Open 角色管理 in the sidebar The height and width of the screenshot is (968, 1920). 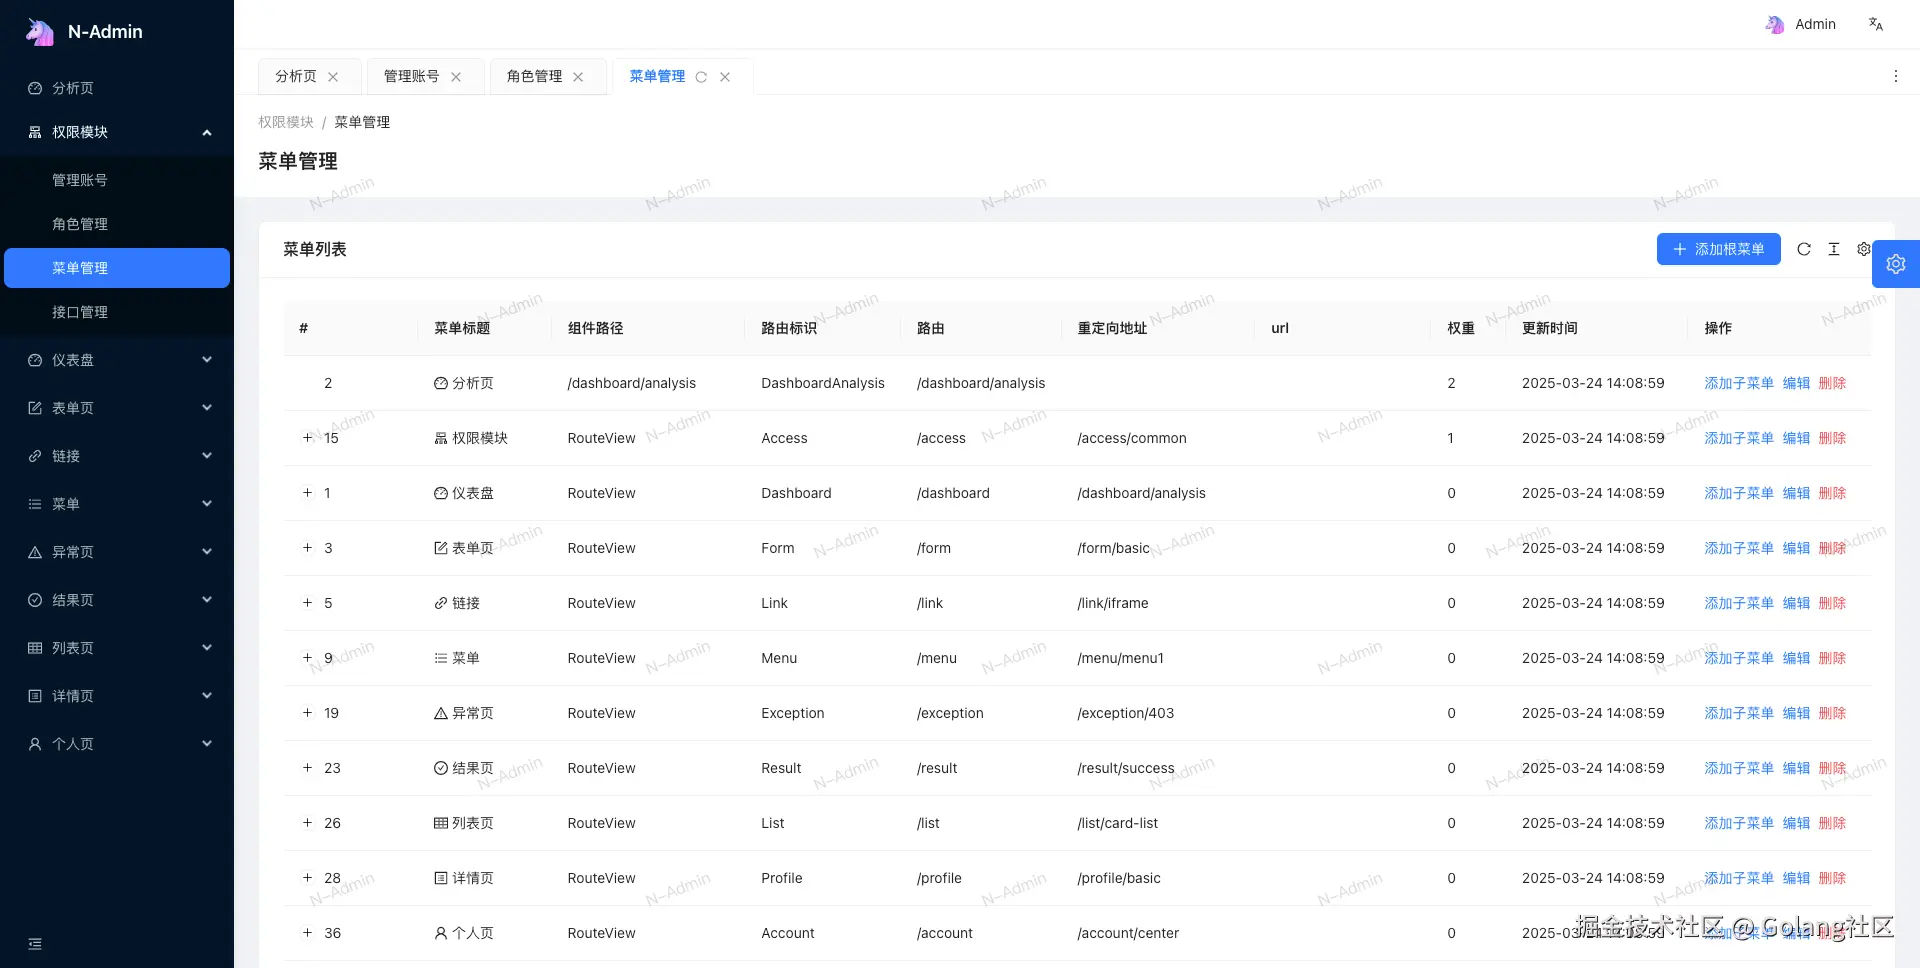tap(117, 224)
